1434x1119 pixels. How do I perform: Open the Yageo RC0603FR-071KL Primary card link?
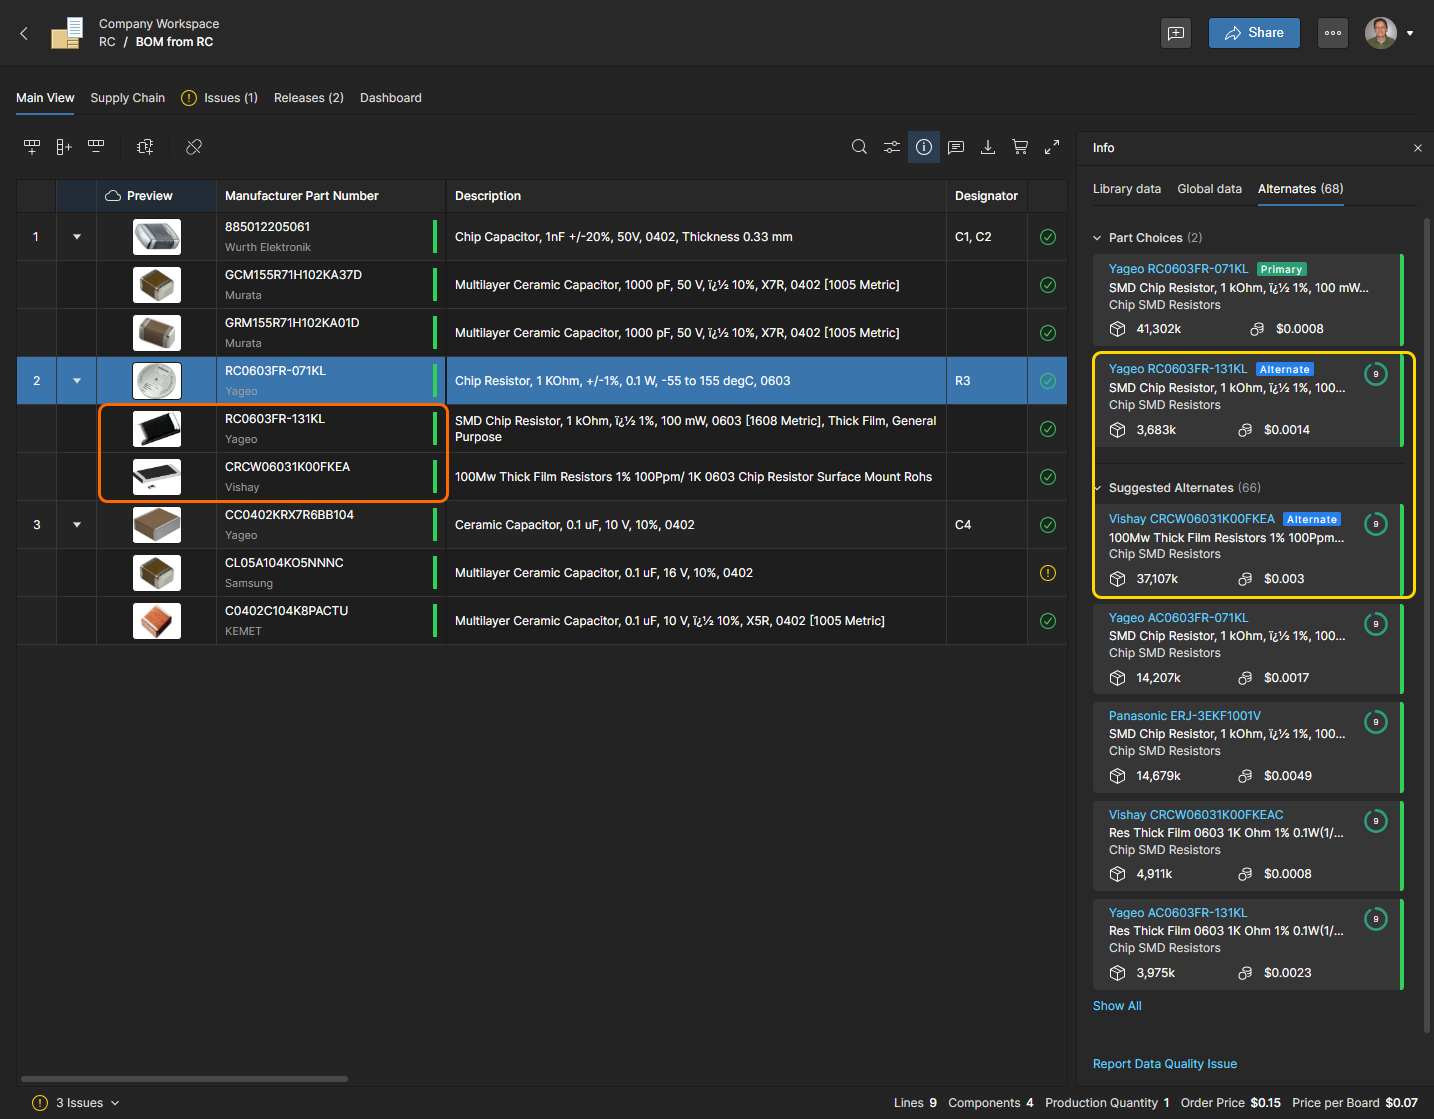[x=1178, y=269]
